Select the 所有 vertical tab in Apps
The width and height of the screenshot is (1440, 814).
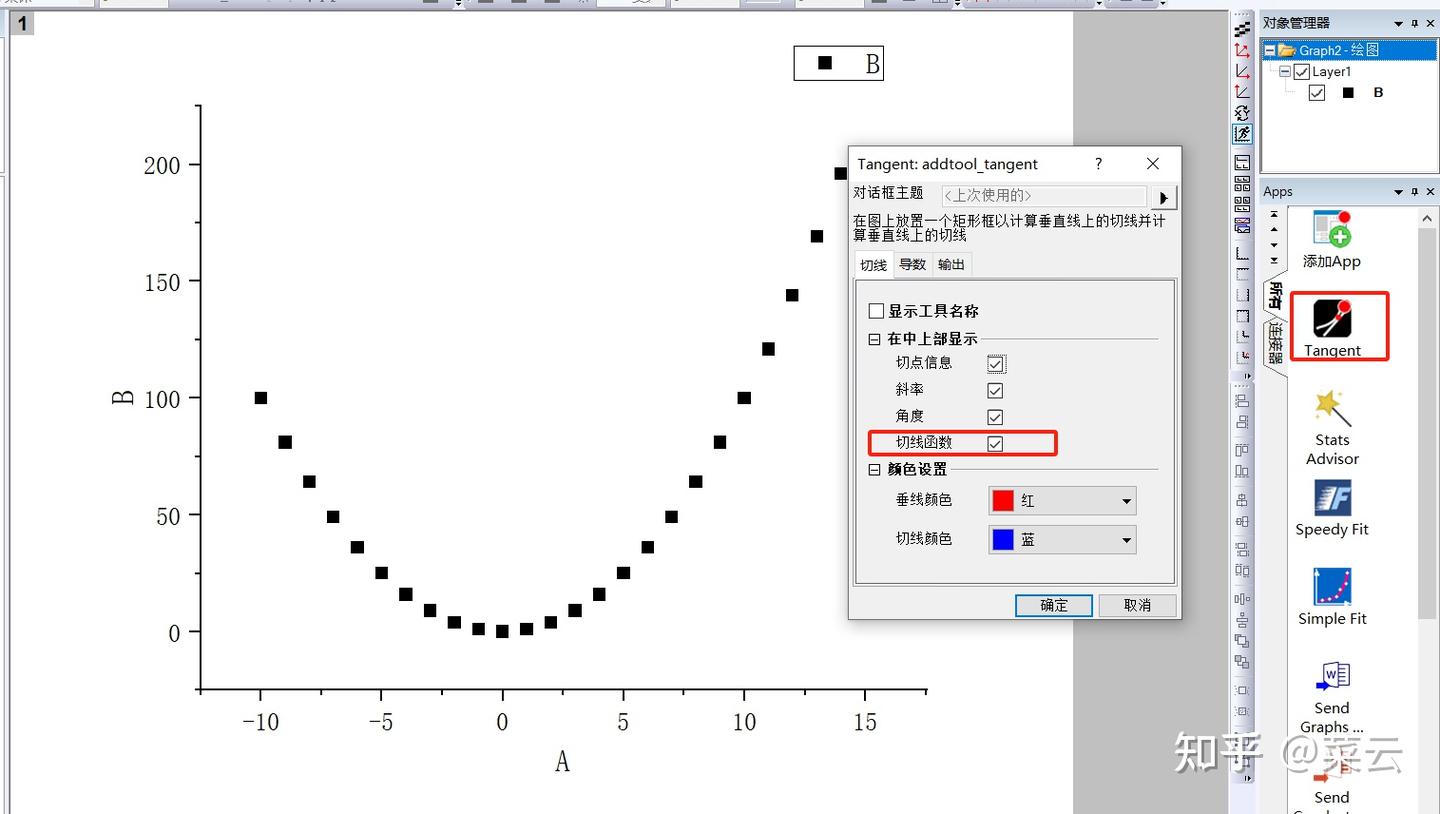[1275, 295]
